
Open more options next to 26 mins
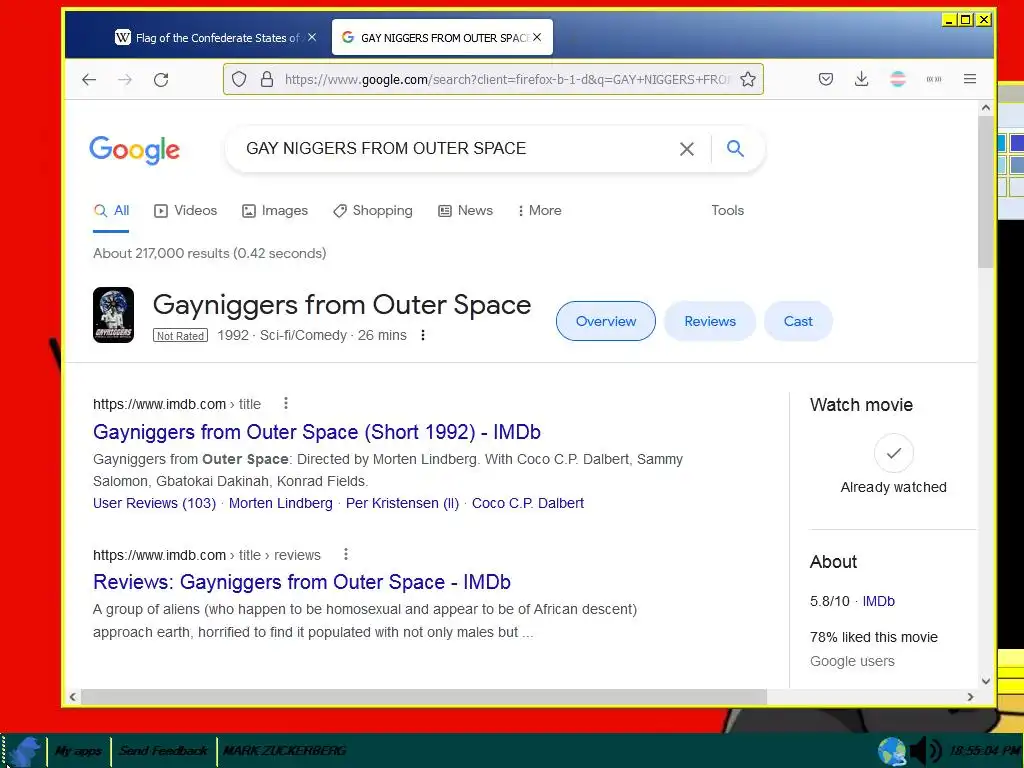tap(423, 335)
